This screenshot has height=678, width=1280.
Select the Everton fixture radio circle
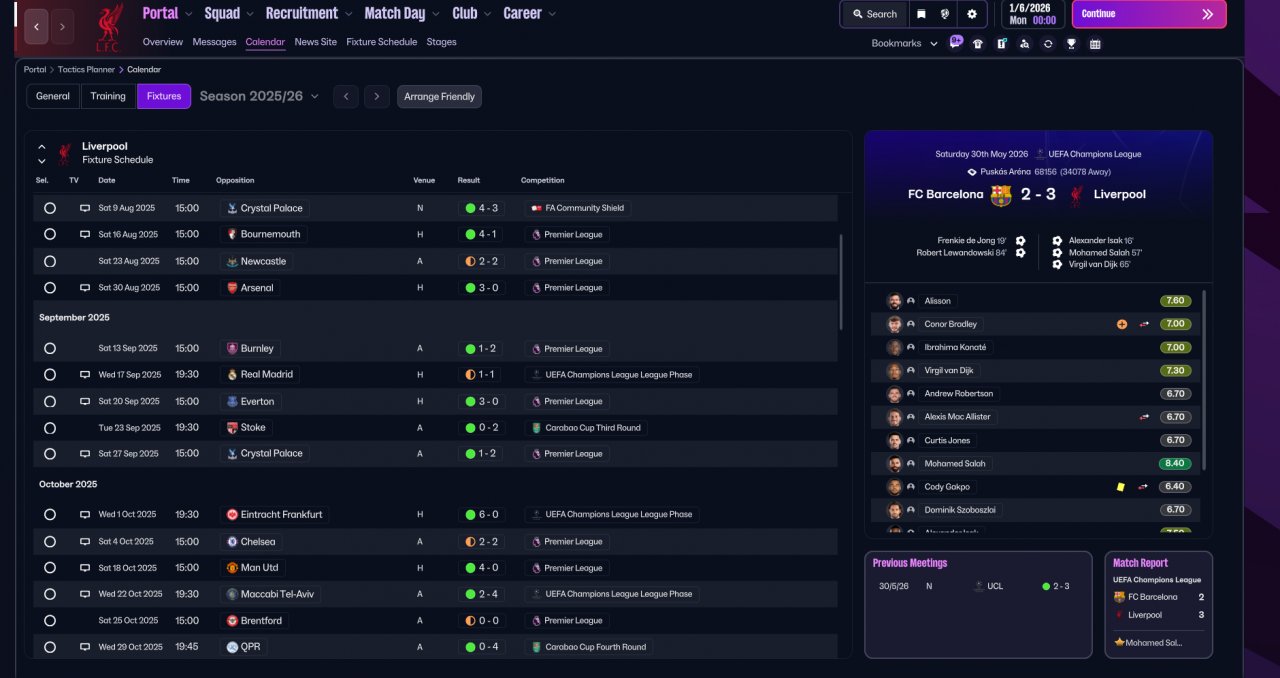point(50,401)
